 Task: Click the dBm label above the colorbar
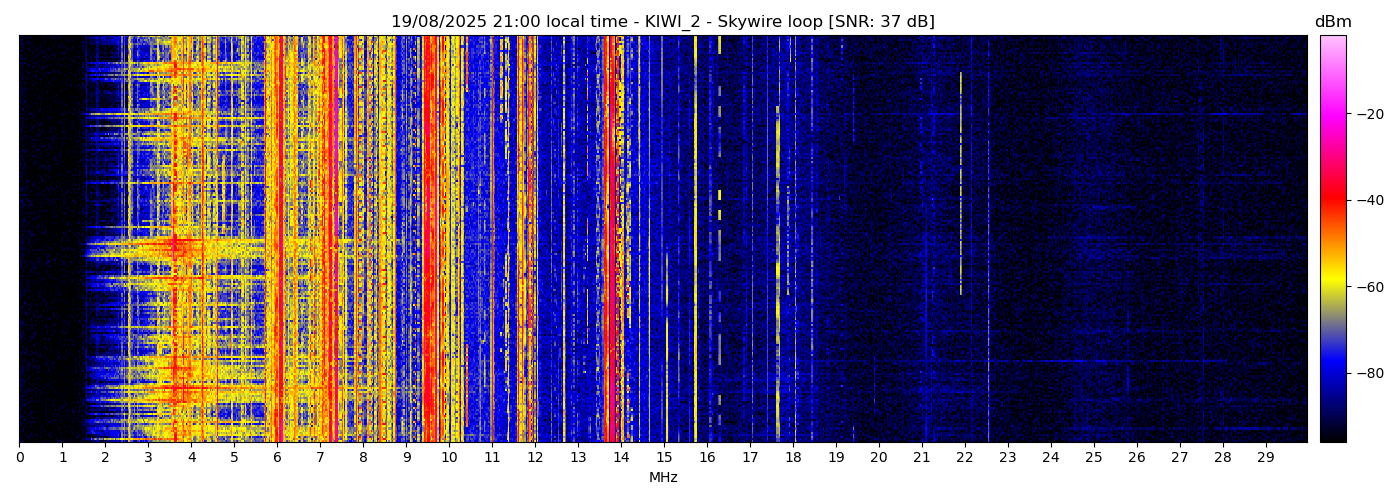tap(1332, 22)
